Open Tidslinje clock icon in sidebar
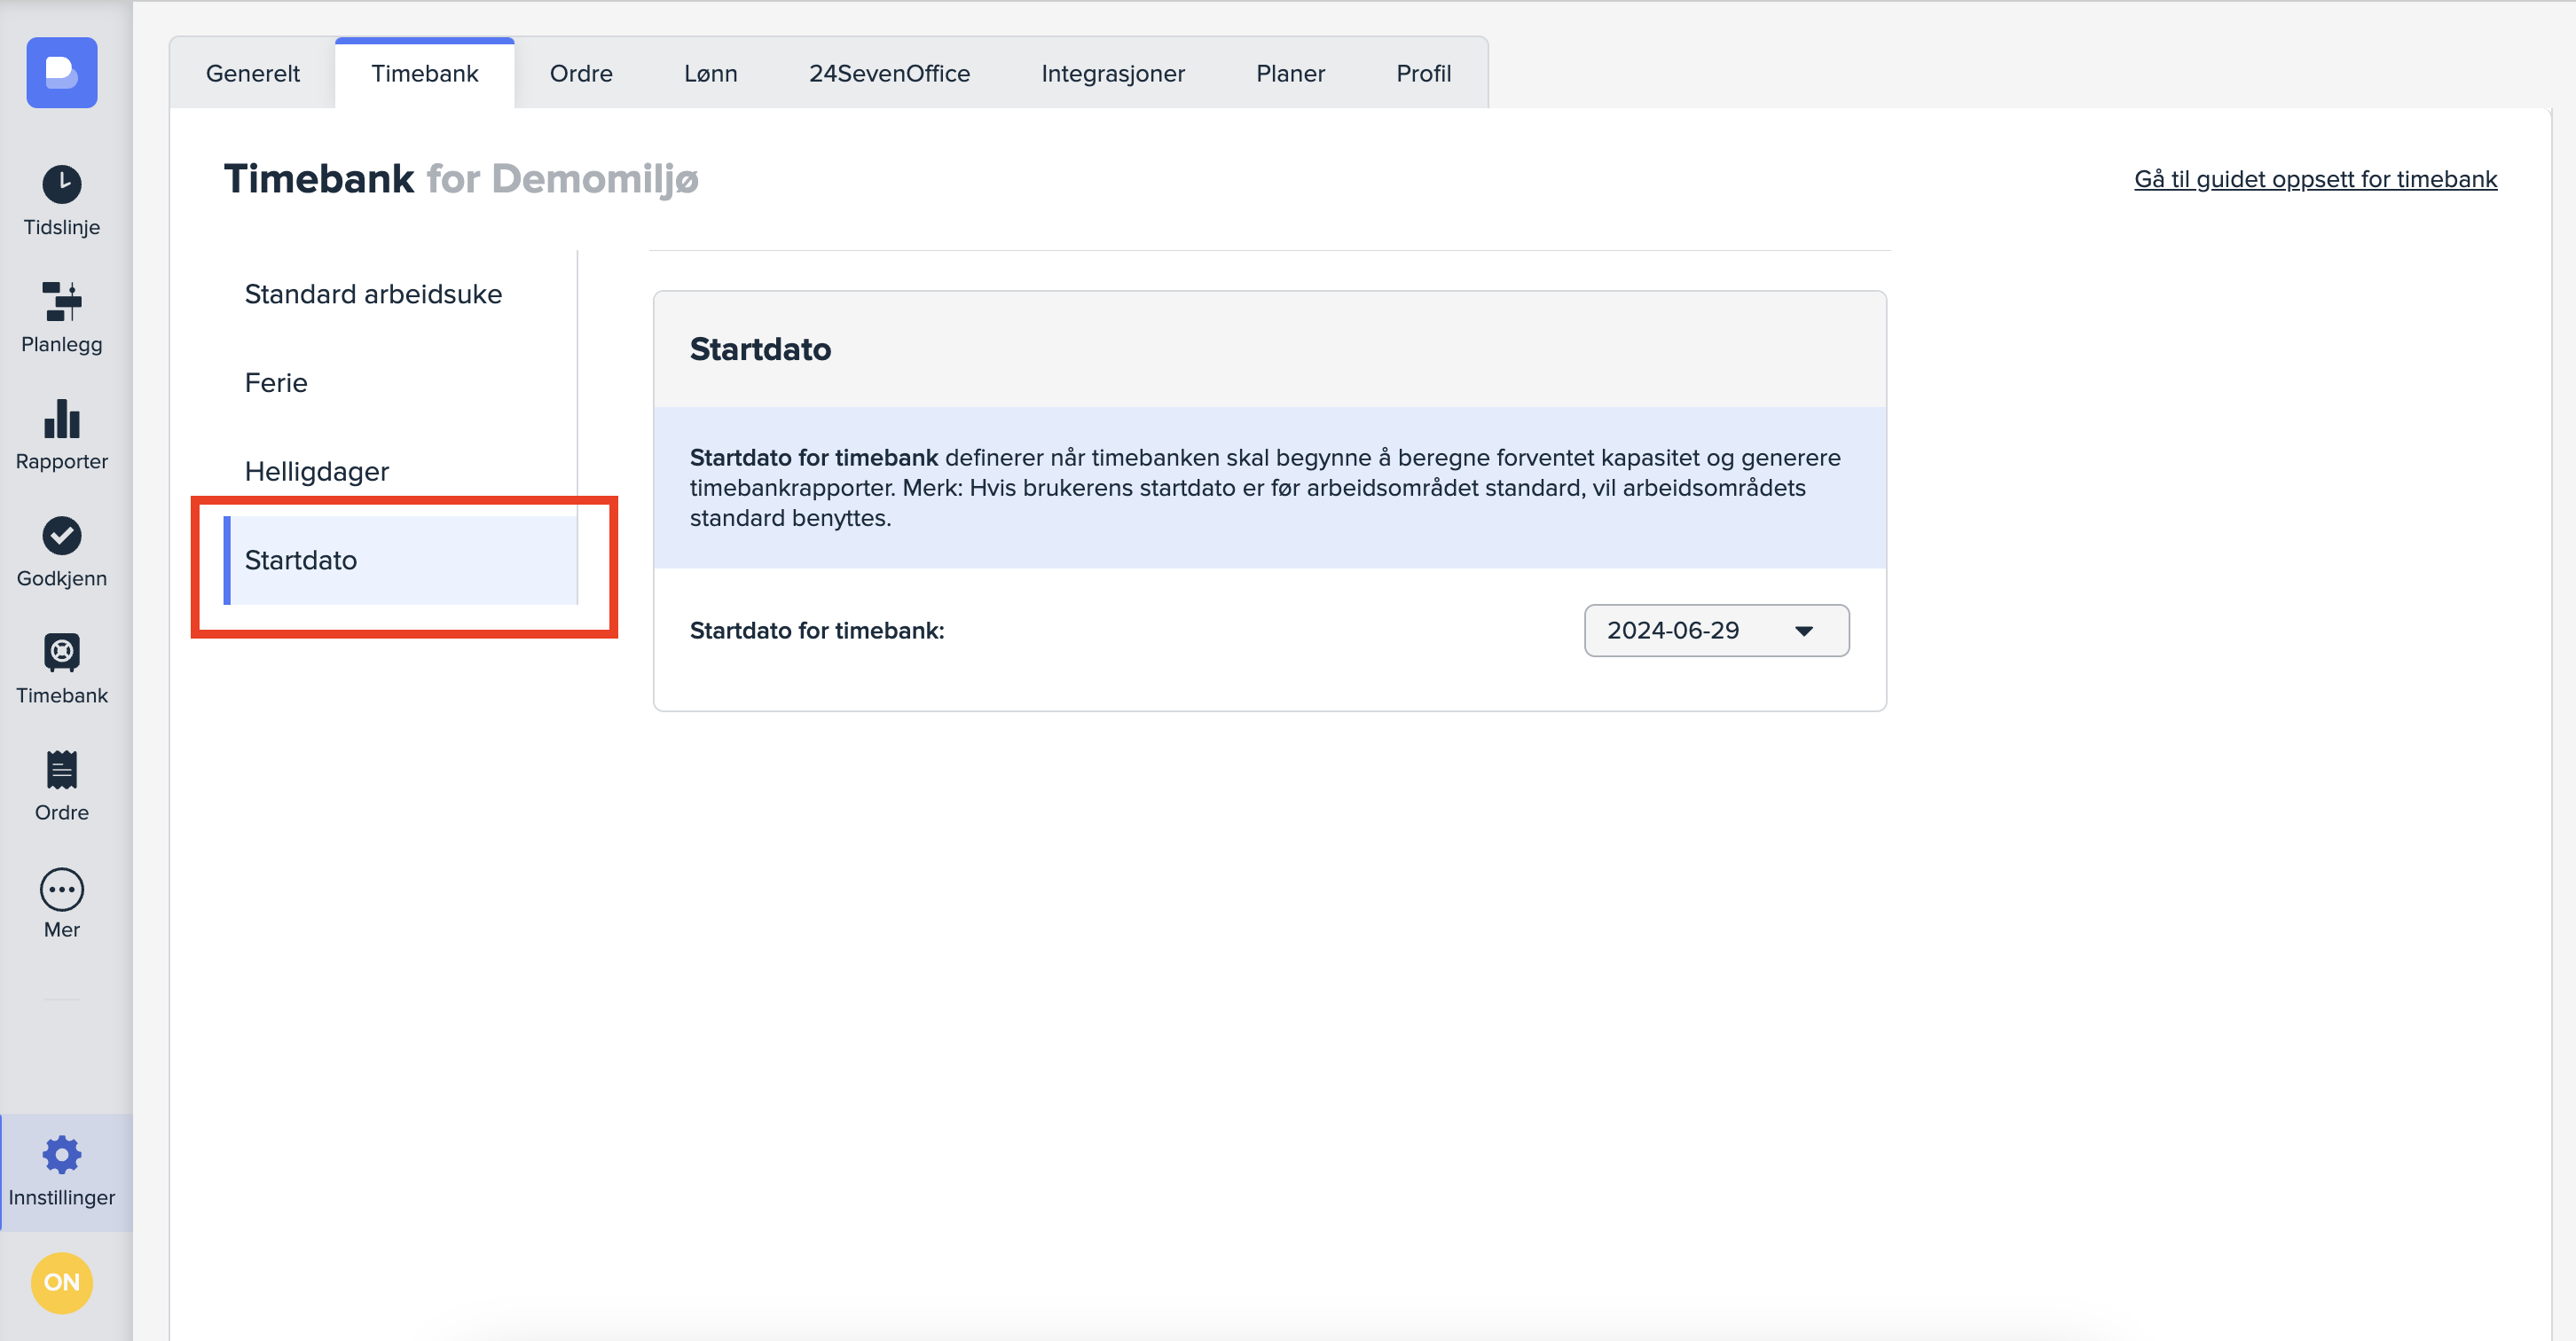2576x1341 pixels. (x=62, y=185)
